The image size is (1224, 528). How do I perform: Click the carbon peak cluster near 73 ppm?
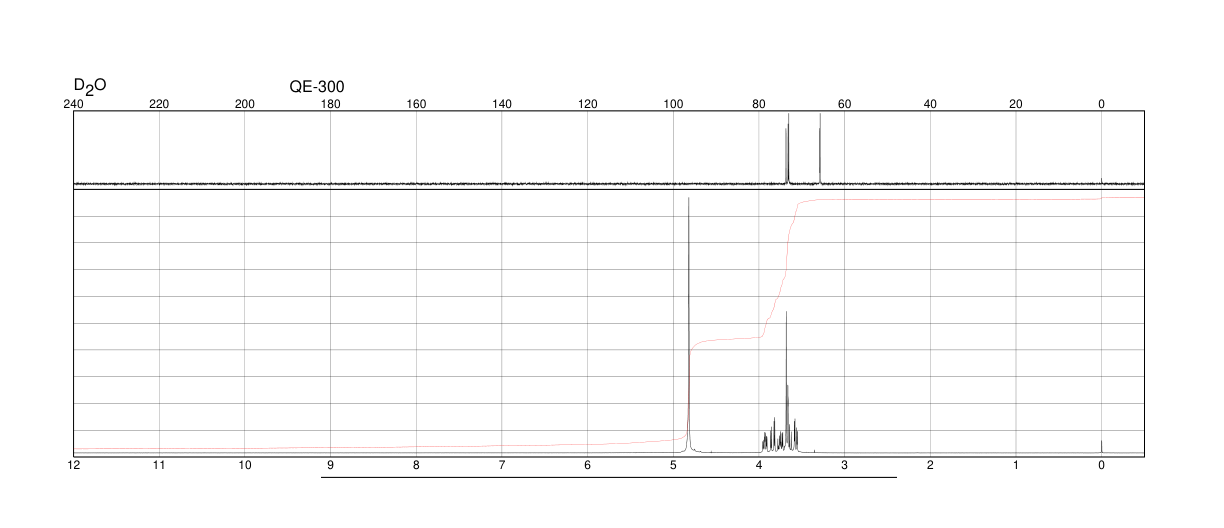pos(787,148)
